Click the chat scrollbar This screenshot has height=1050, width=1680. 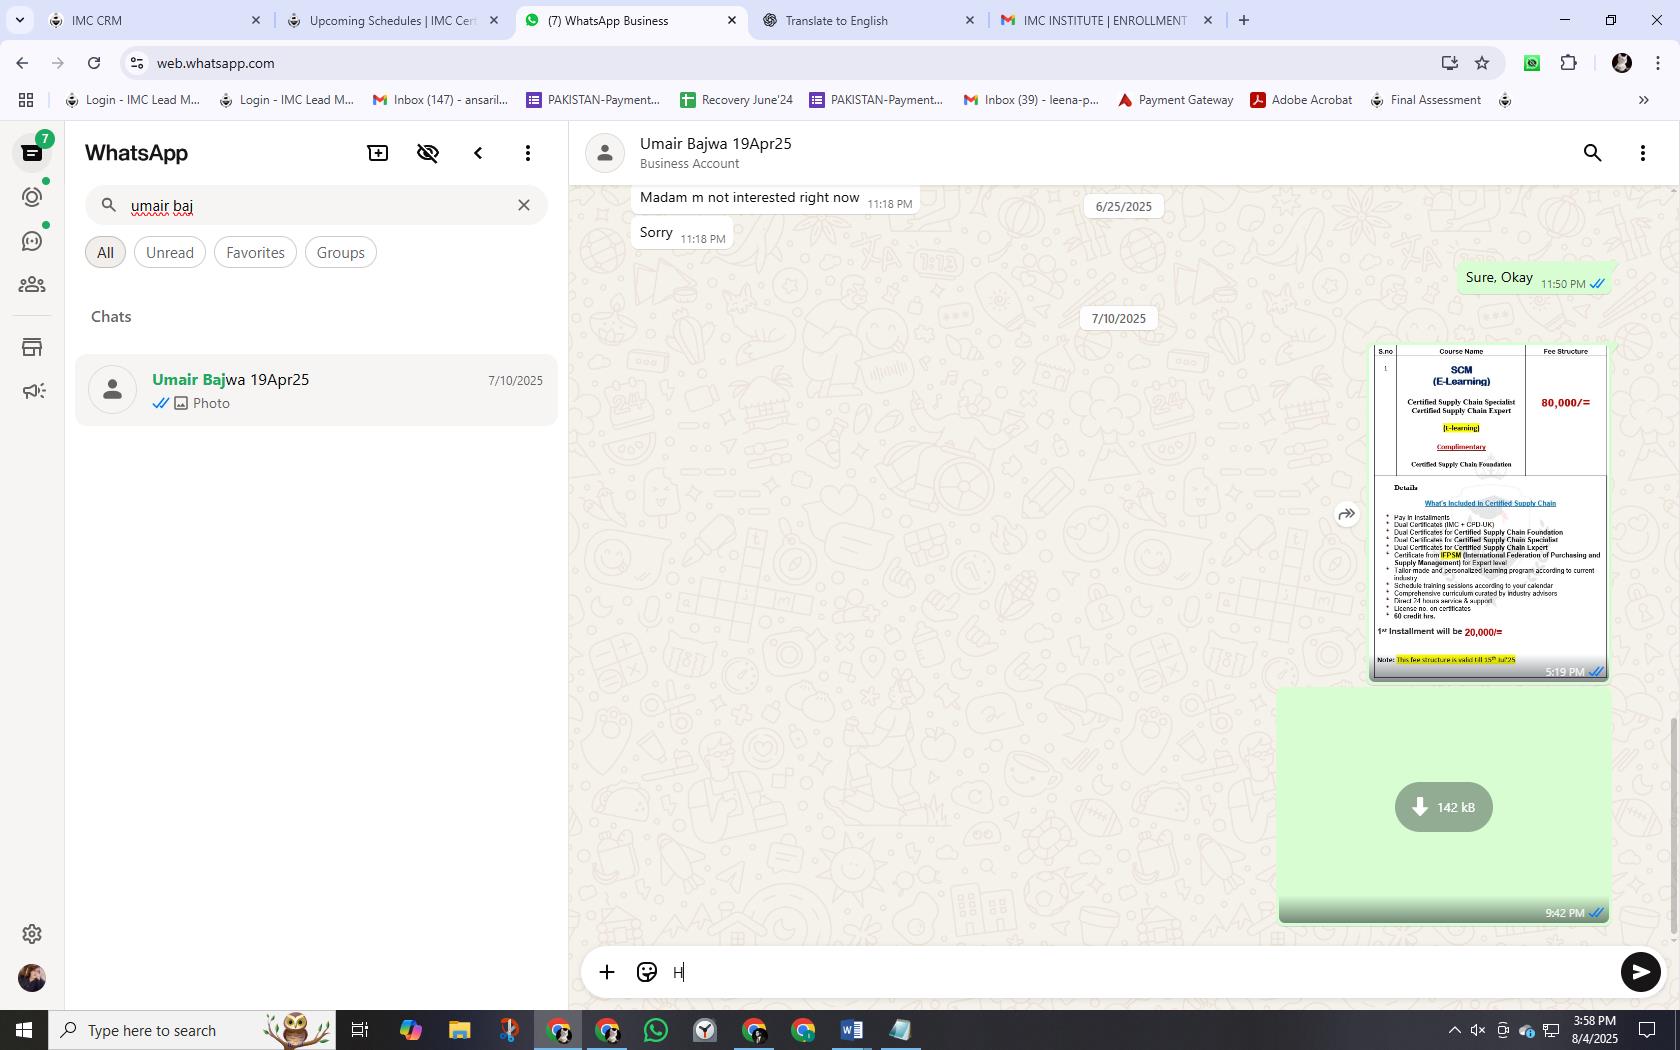(x=1674, y=826)
